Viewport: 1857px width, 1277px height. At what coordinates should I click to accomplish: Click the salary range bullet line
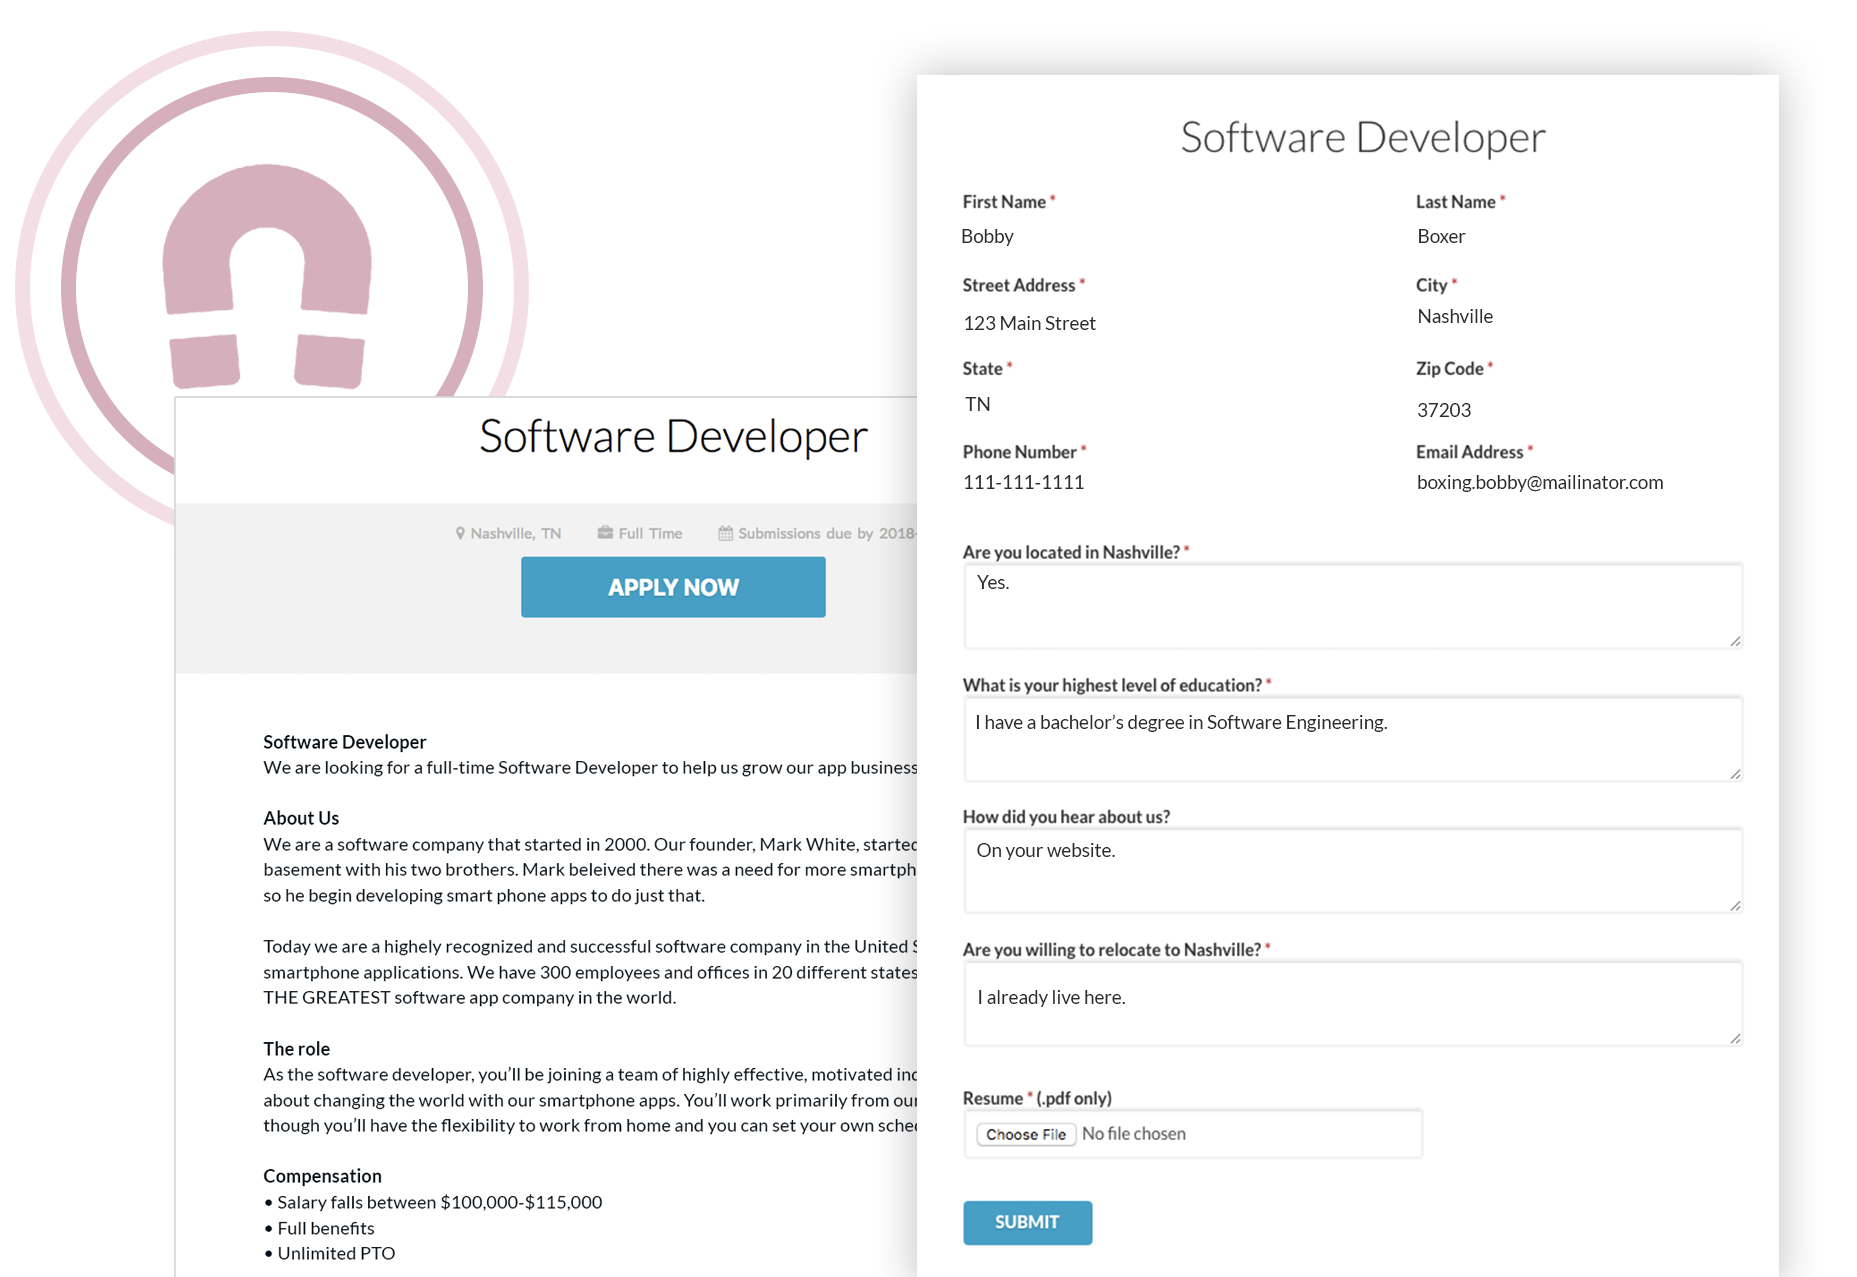click(x=433, y=1202)
